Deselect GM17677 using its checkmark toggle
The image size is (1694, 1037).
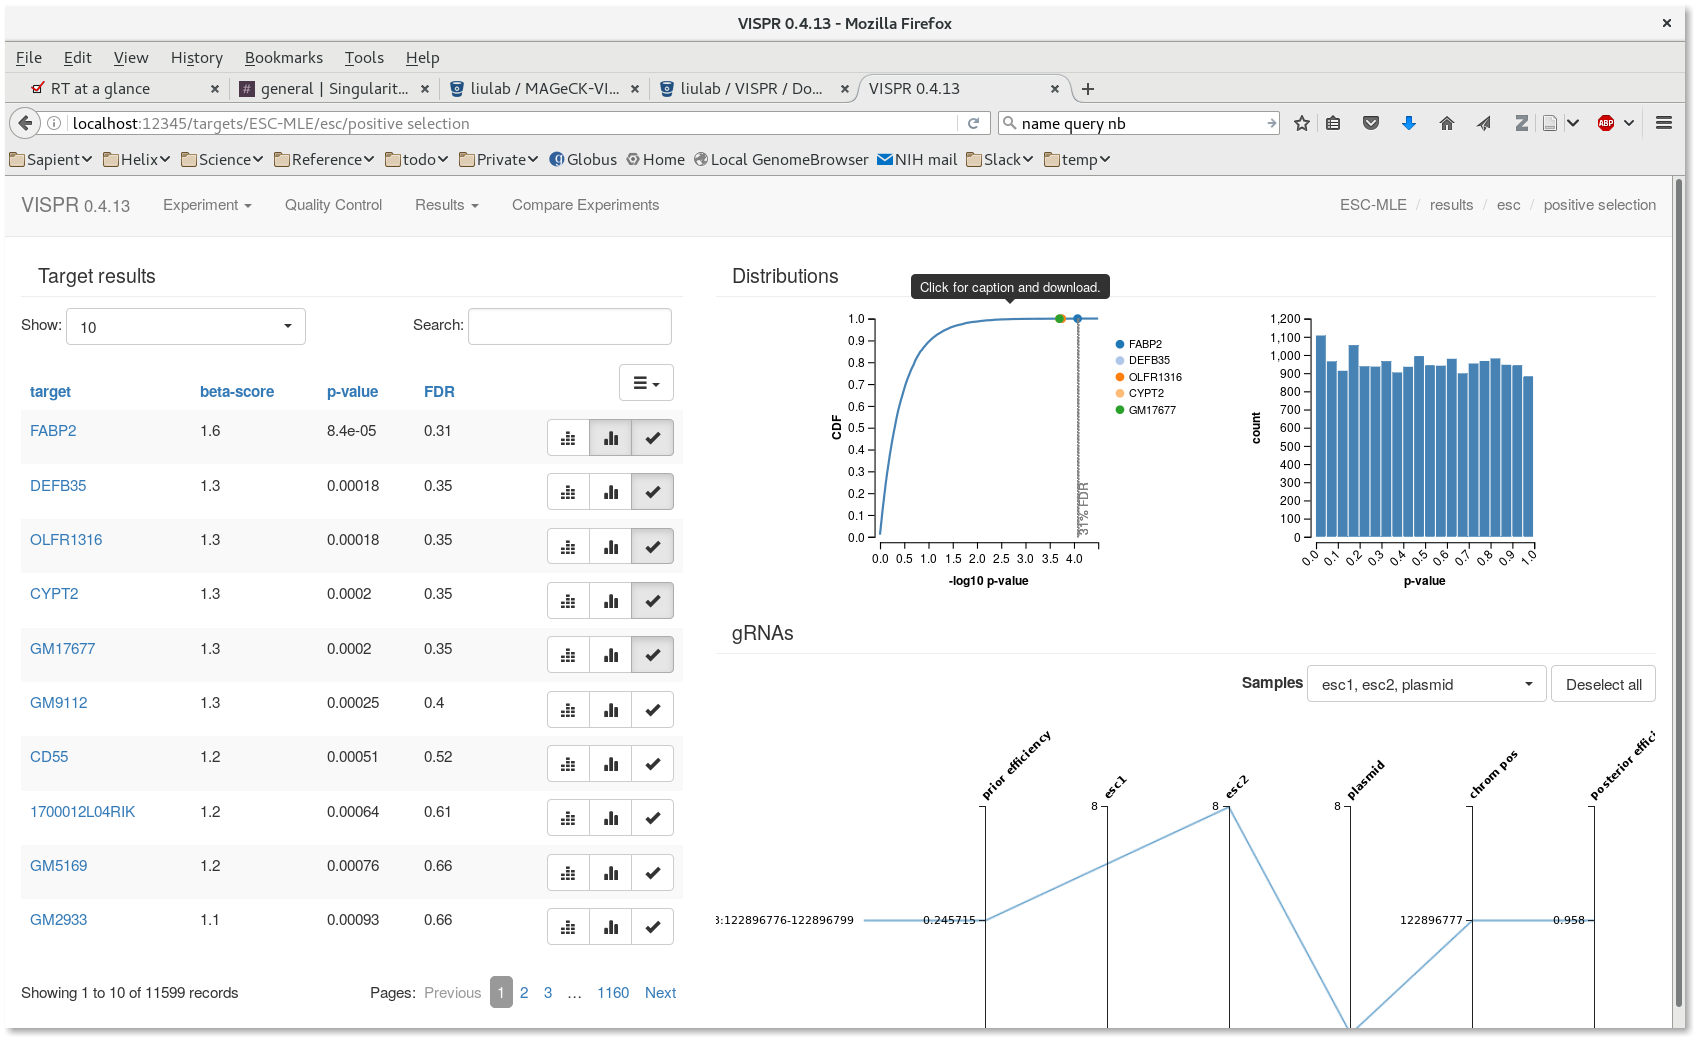pos(652,654)
